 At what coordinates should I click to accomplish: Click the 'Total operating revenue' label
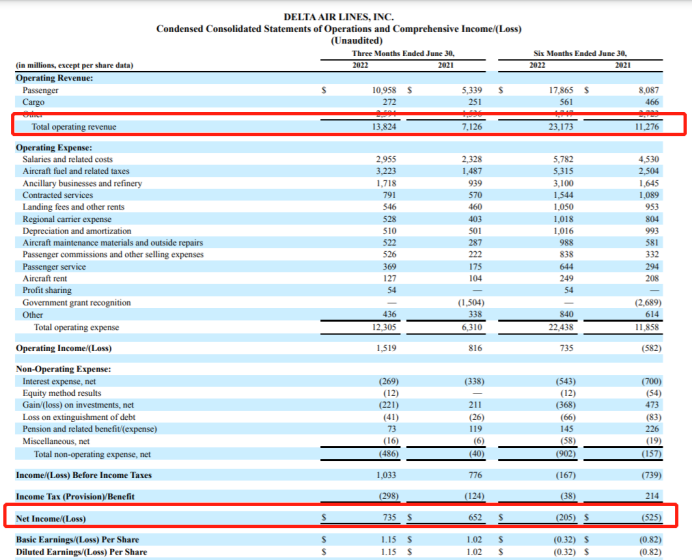pos(74,127)
